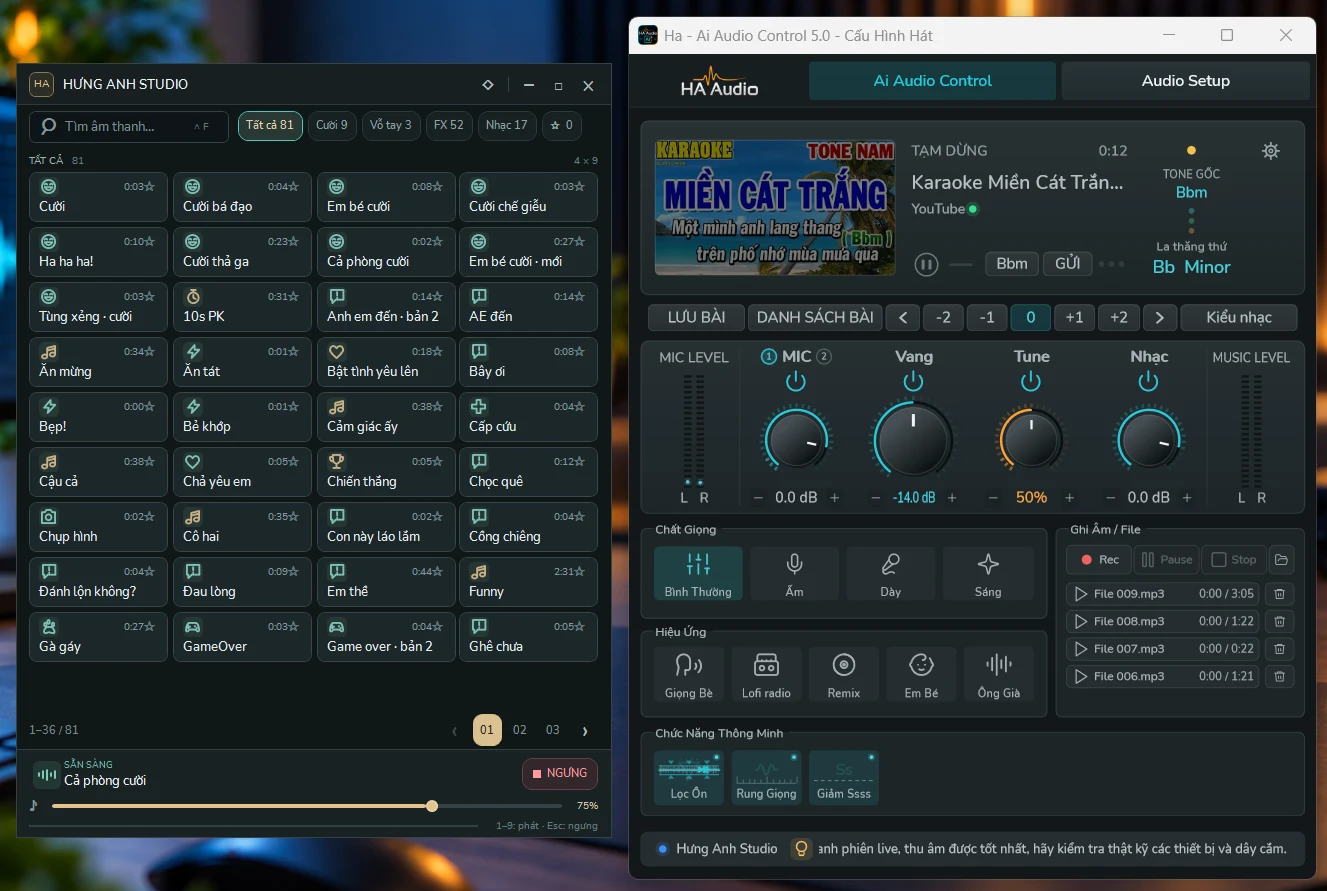This screenshot has height=891, width=1327.
Task: Choose the Em Bé voice effect
Action: pos(921,674)
